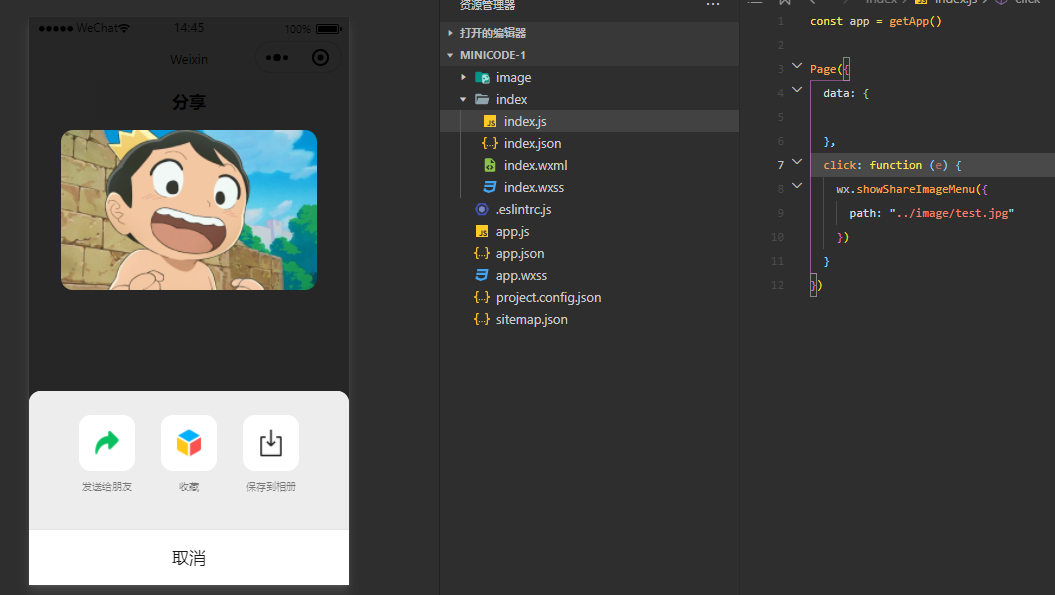This screenshot has width=1055, height=595.
Task: Tap the colorful cube favorites icon
Action: tap(189, 443)
